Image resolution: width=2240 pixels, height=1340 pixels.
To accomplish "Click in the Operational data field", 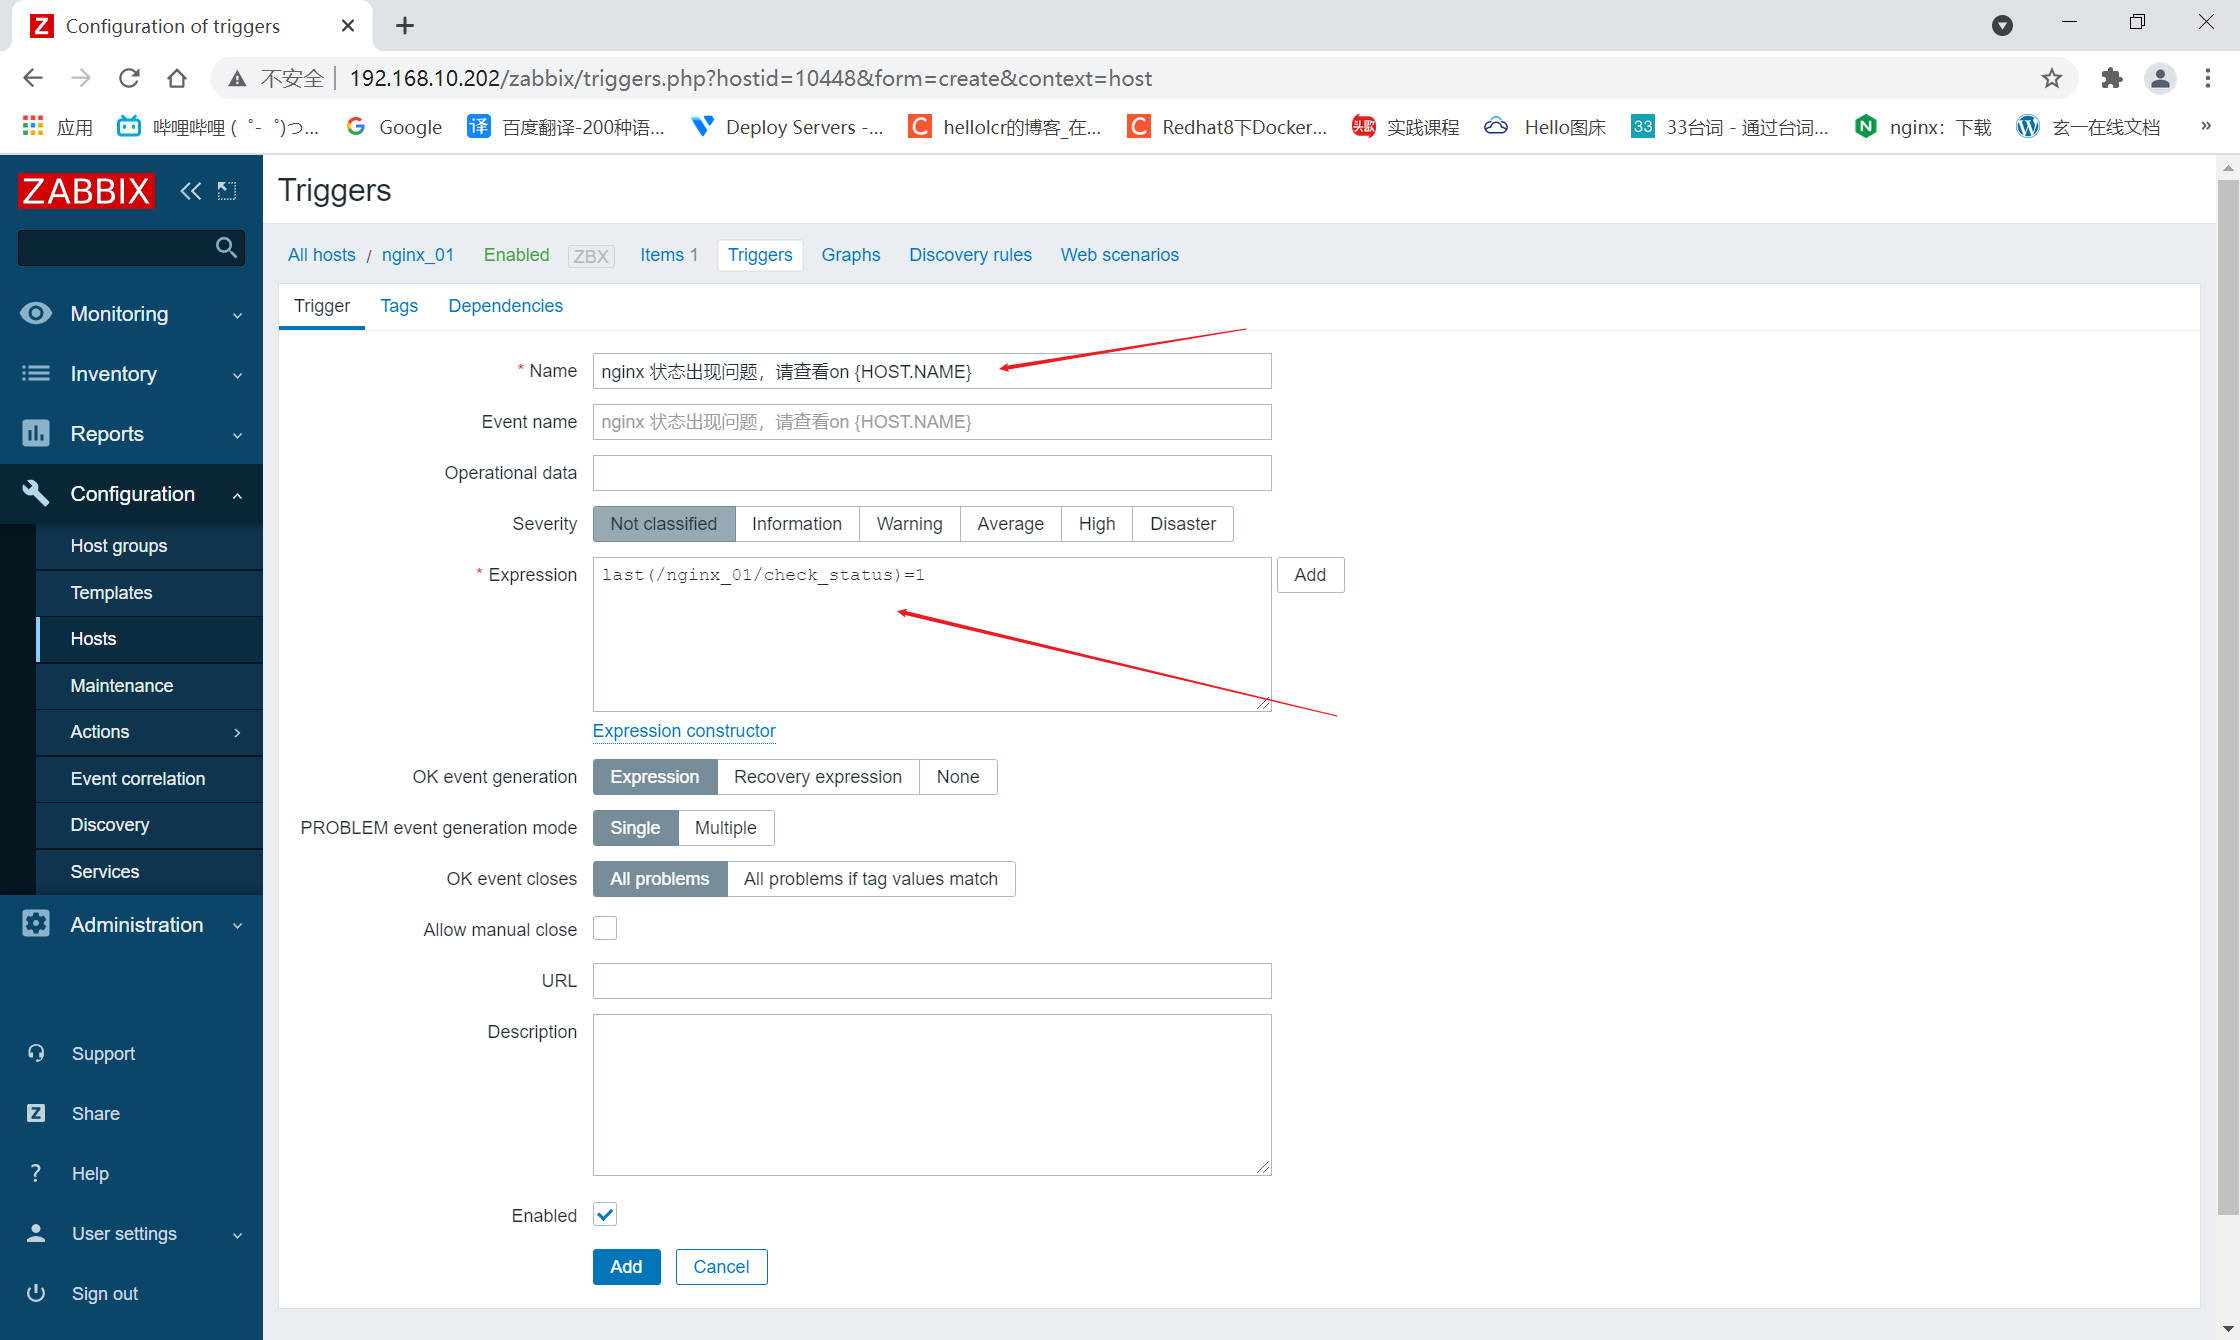I will tap(931, 473).
